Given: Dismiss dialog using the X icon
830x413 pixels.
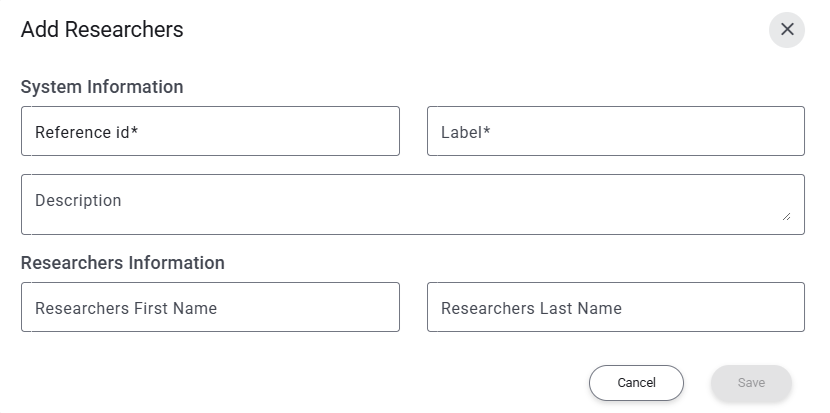Looking at the screenshot, I should tap(787, 30).
